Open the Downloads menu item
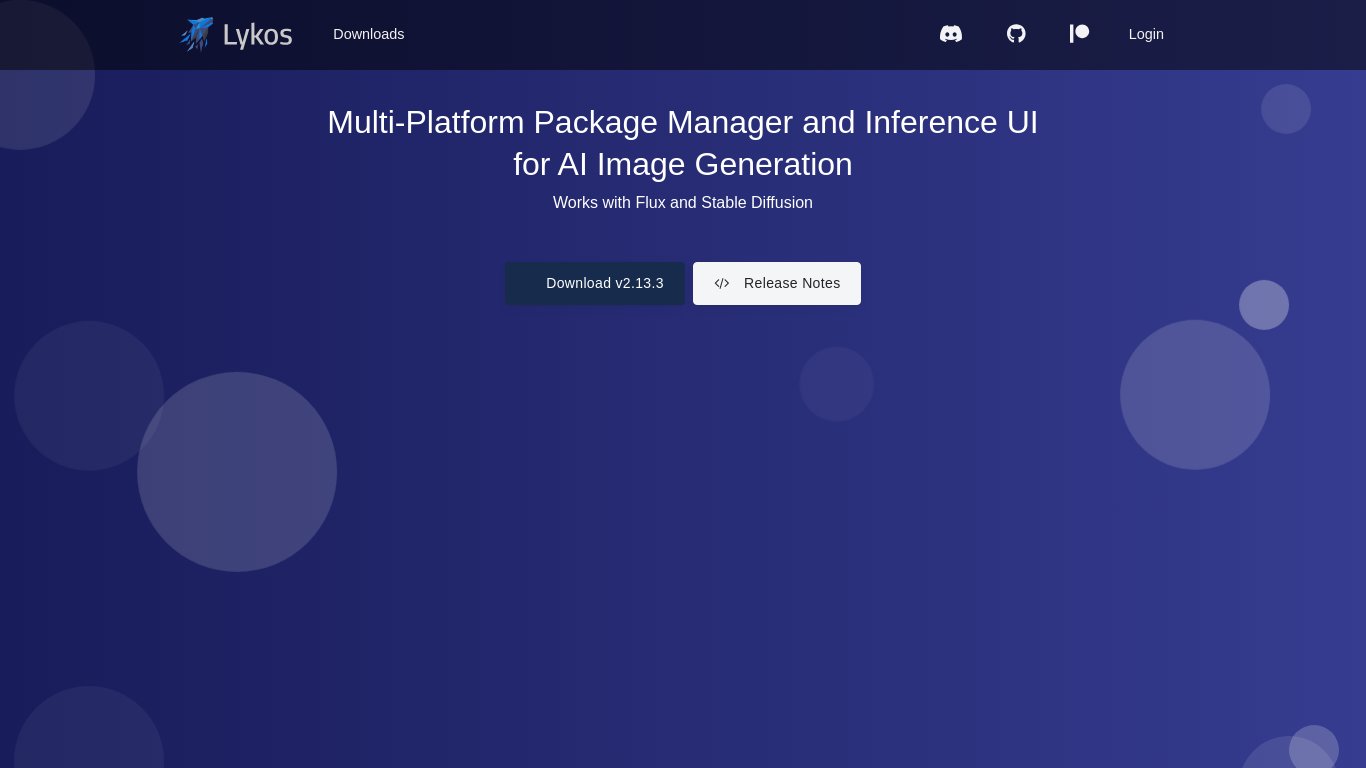 tap(369, 34)
